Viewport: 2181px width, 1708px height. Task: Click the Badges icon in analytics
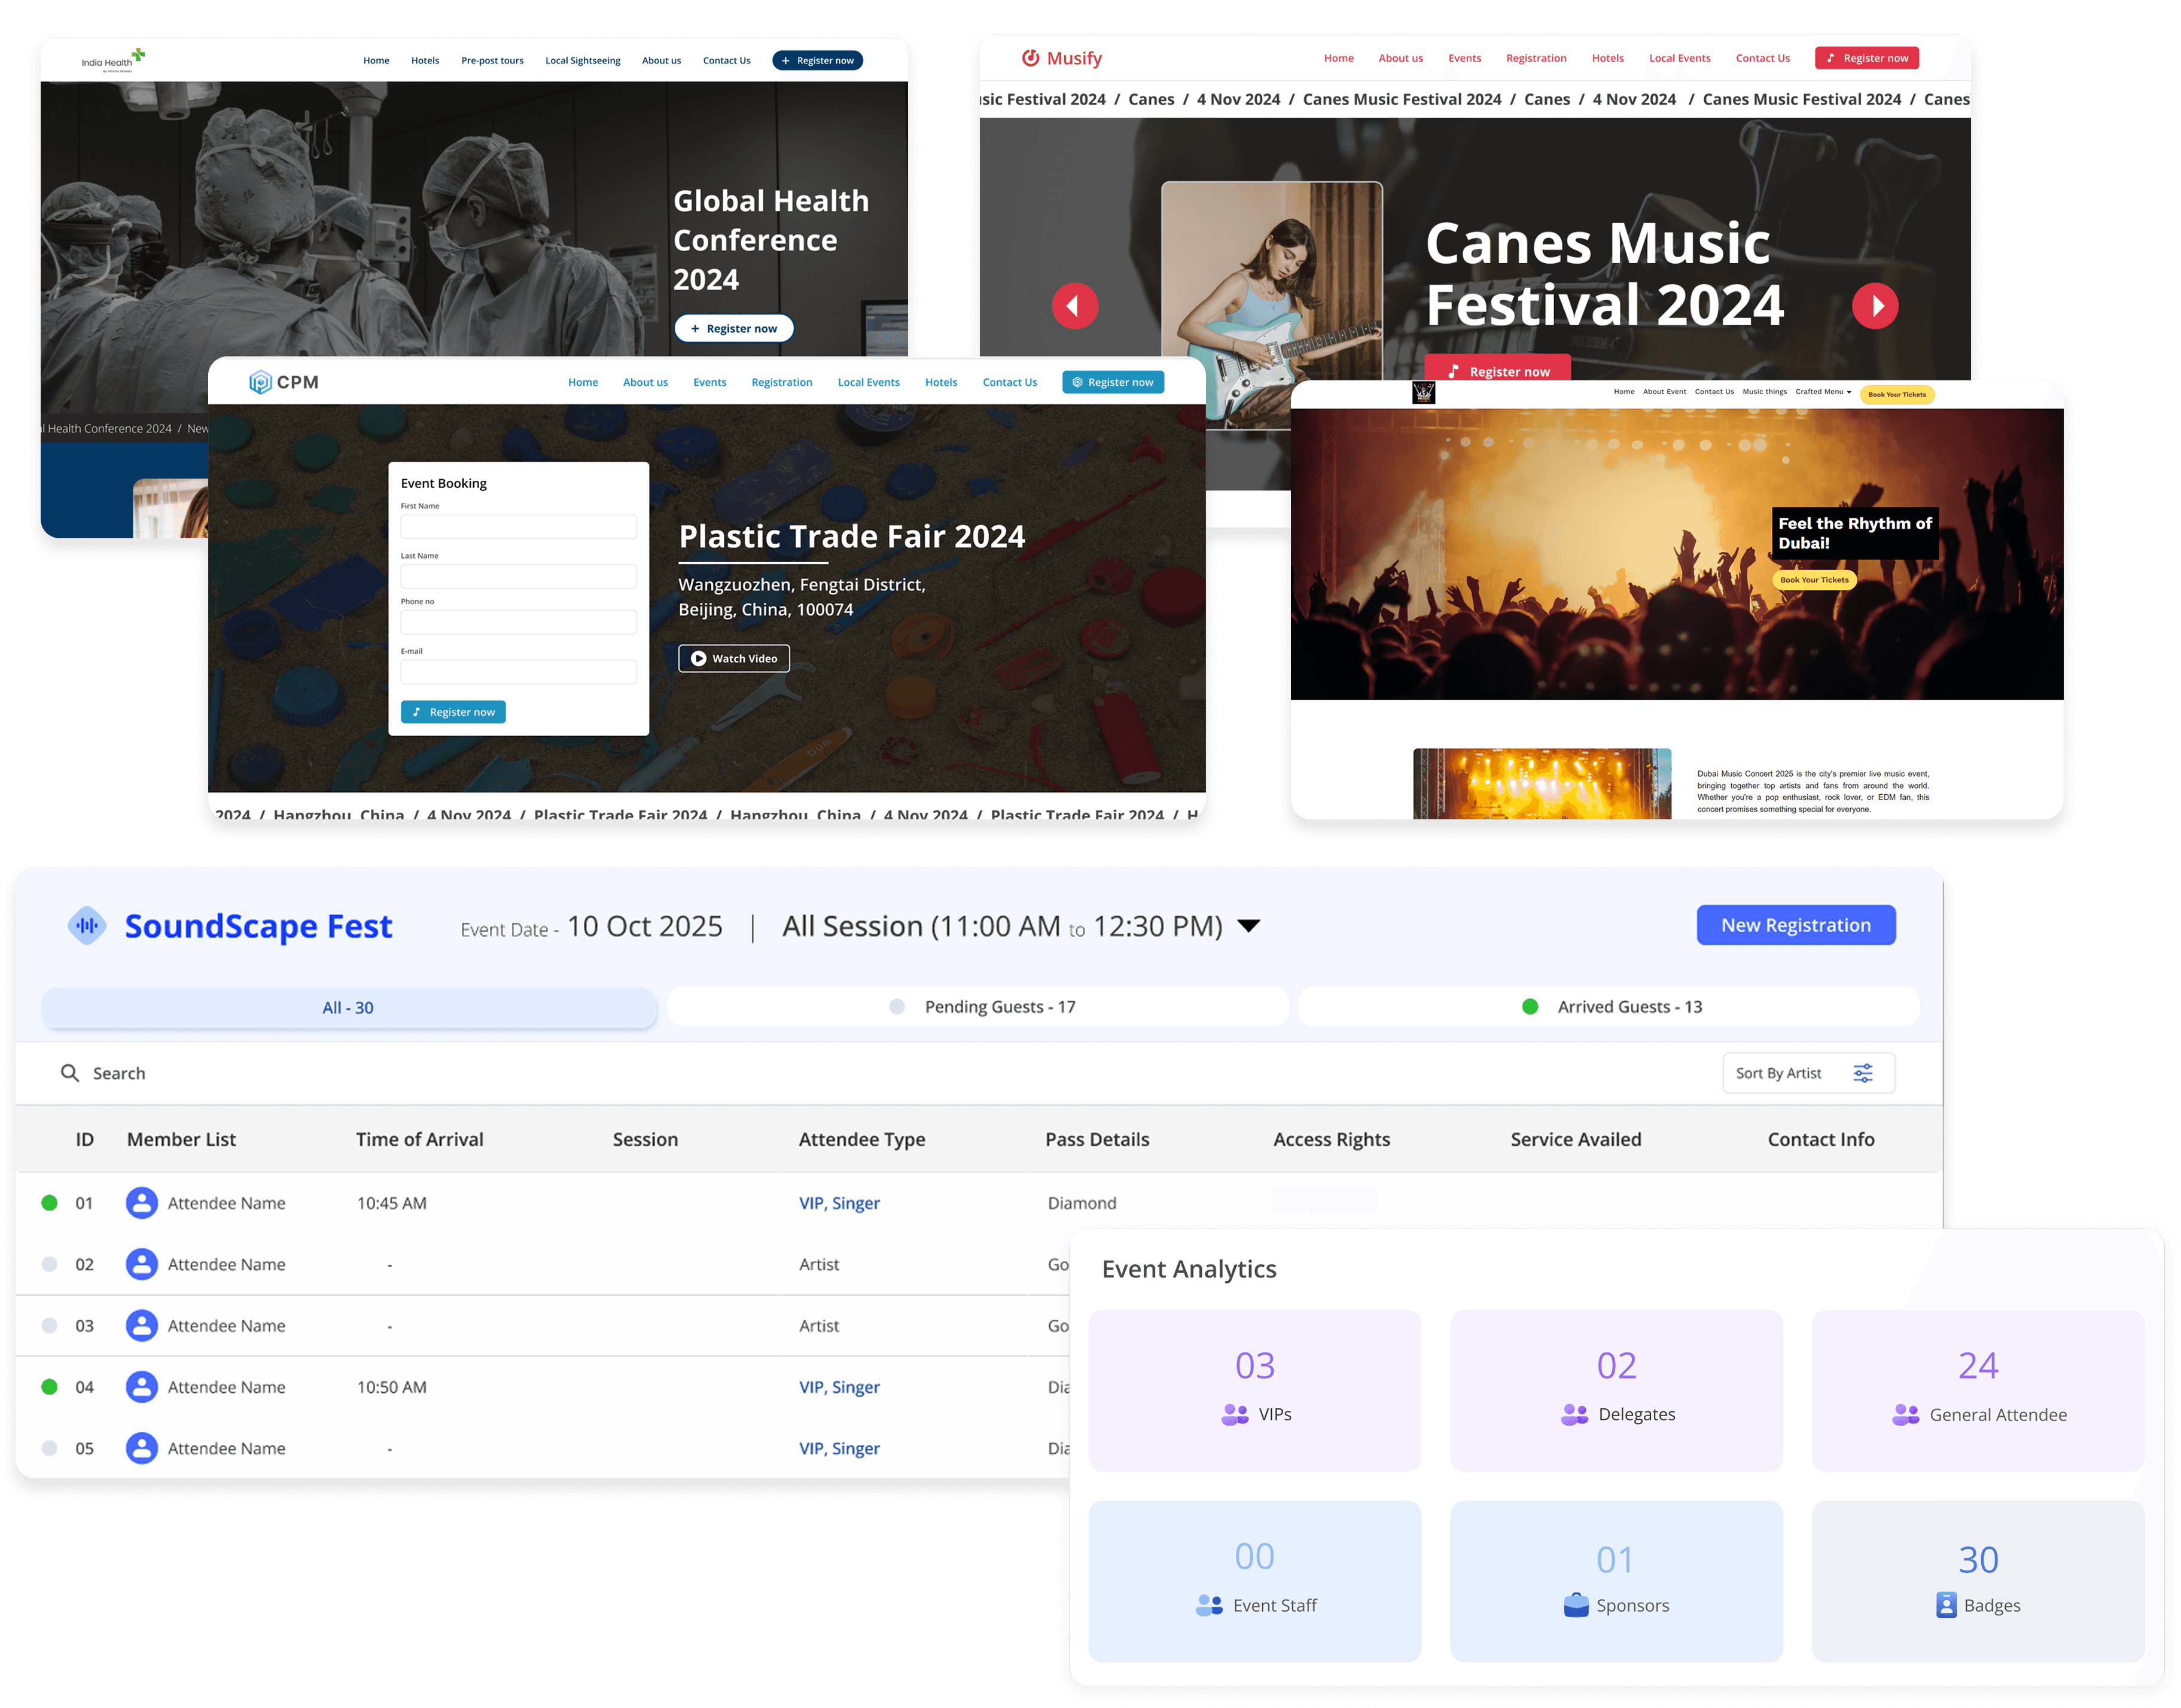click(1945, 1604)
